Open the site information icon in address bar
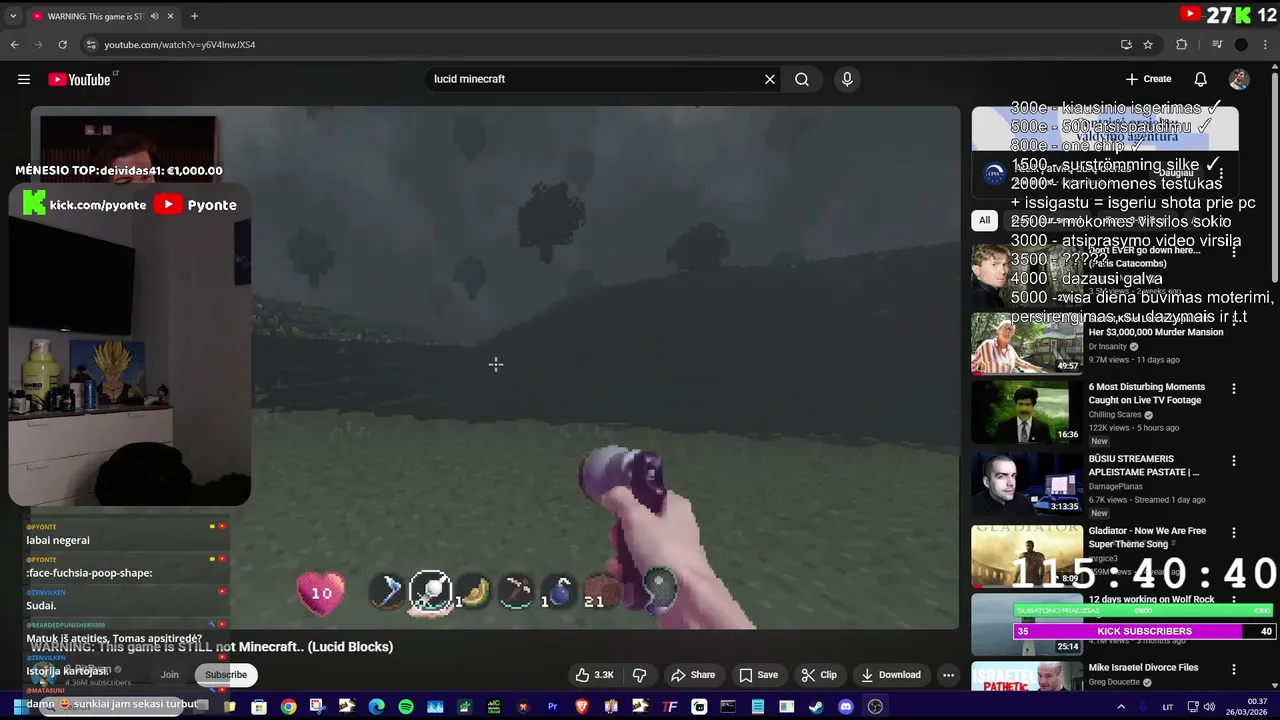Screen dimensions: 1280x720 click(x=91, y=44)
